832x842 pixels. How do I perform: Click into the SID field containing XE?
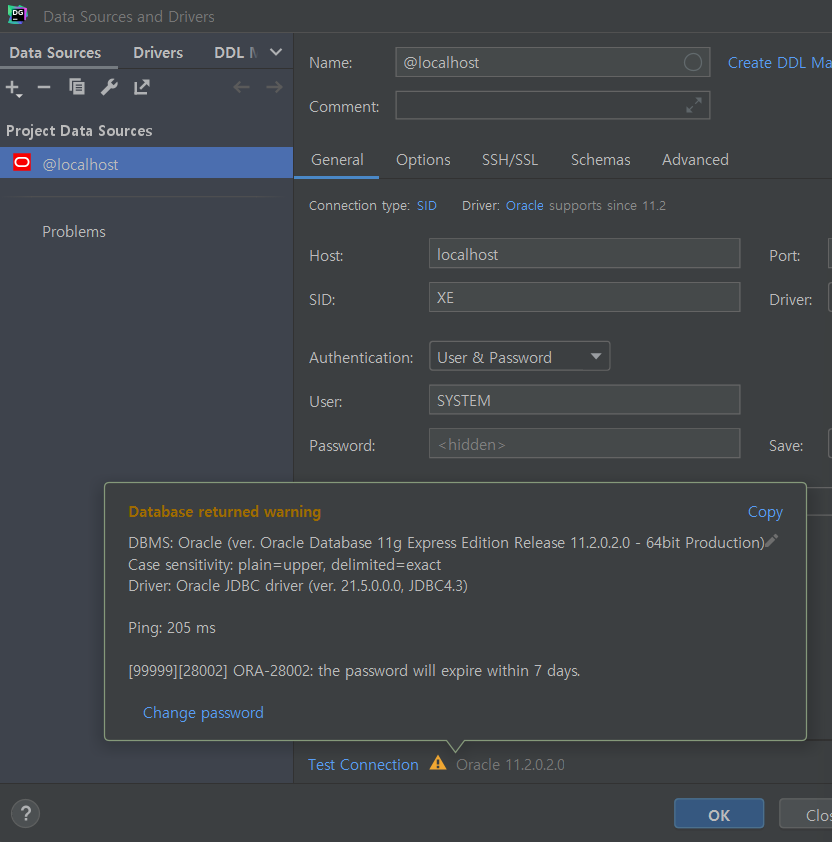click(584, 297)
